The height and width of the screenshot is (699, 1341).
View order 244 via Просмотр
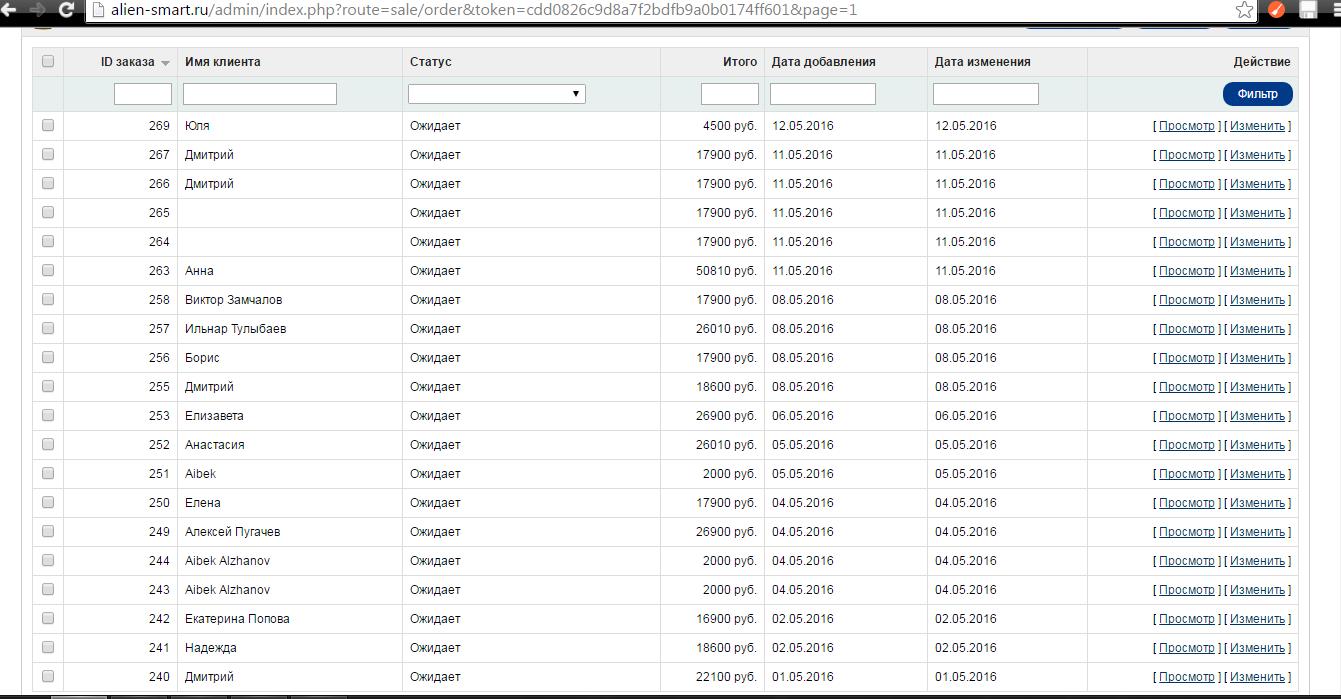click(x=1186, y=561)
